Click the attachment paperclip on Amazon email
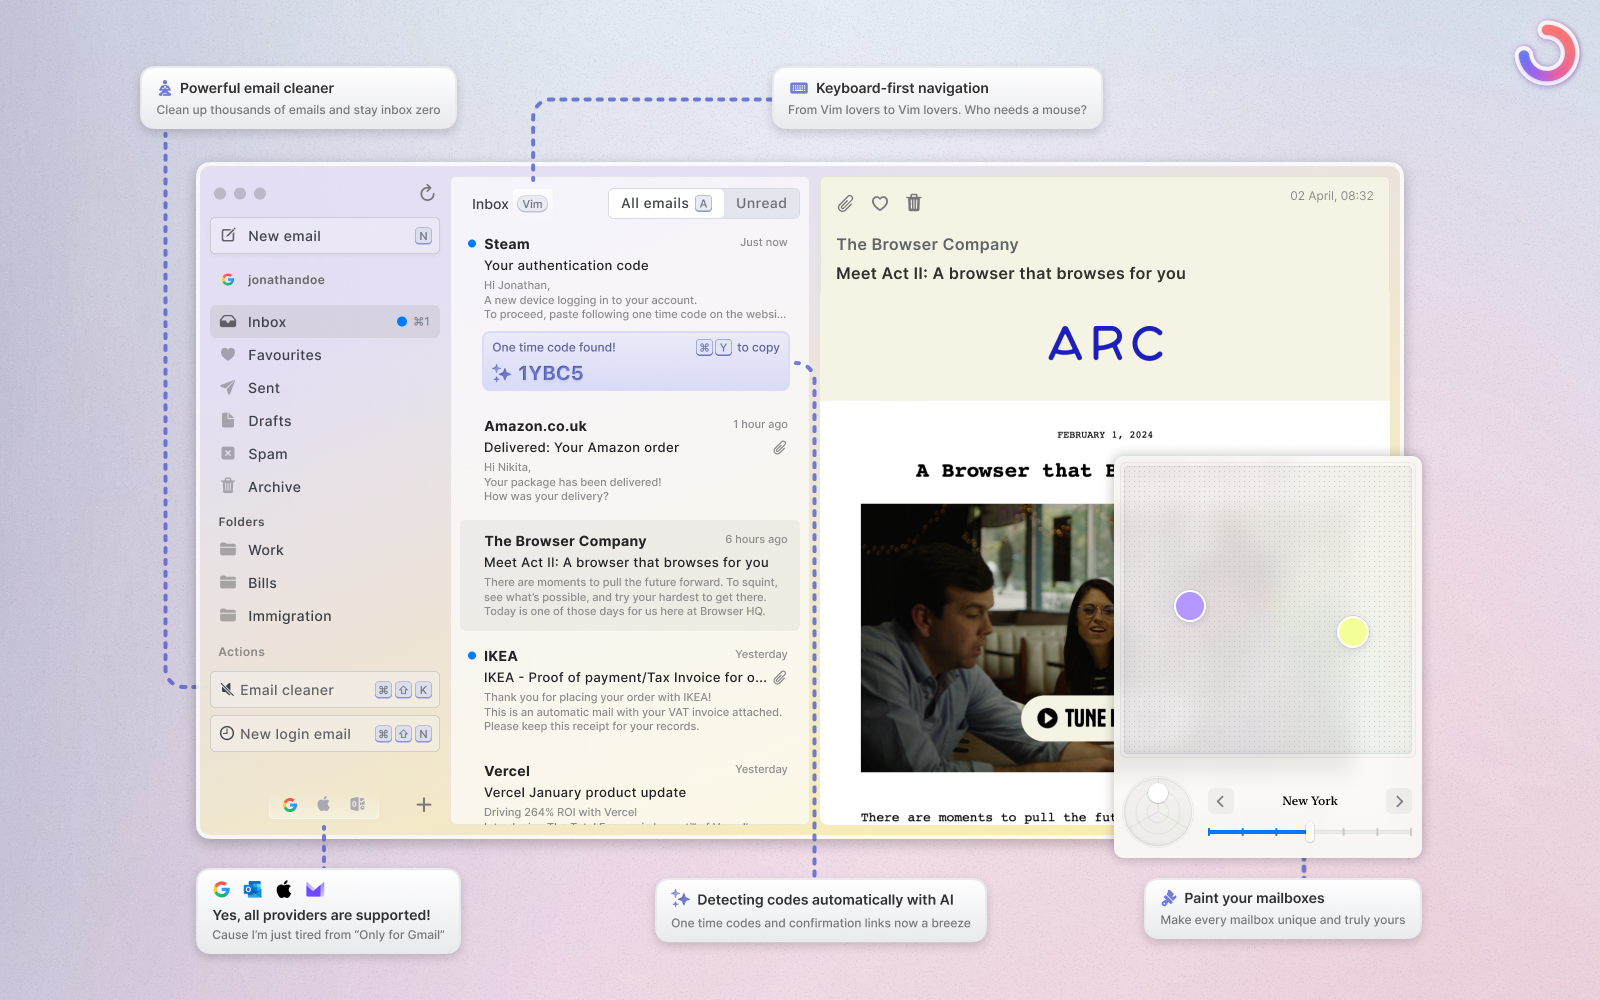The width and height of the screenshot is (1600, 1000). 780,448
